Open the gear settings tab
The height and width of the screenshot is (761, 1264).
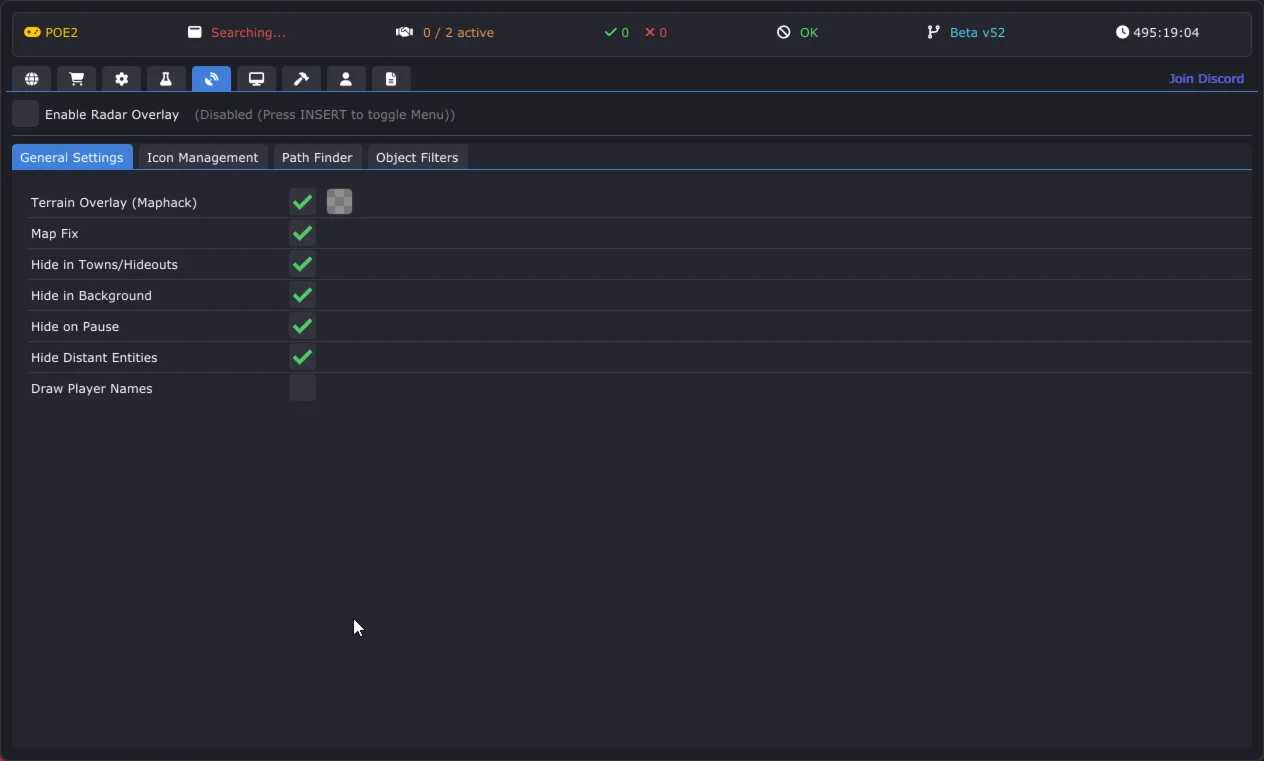(x=122, y=79)
